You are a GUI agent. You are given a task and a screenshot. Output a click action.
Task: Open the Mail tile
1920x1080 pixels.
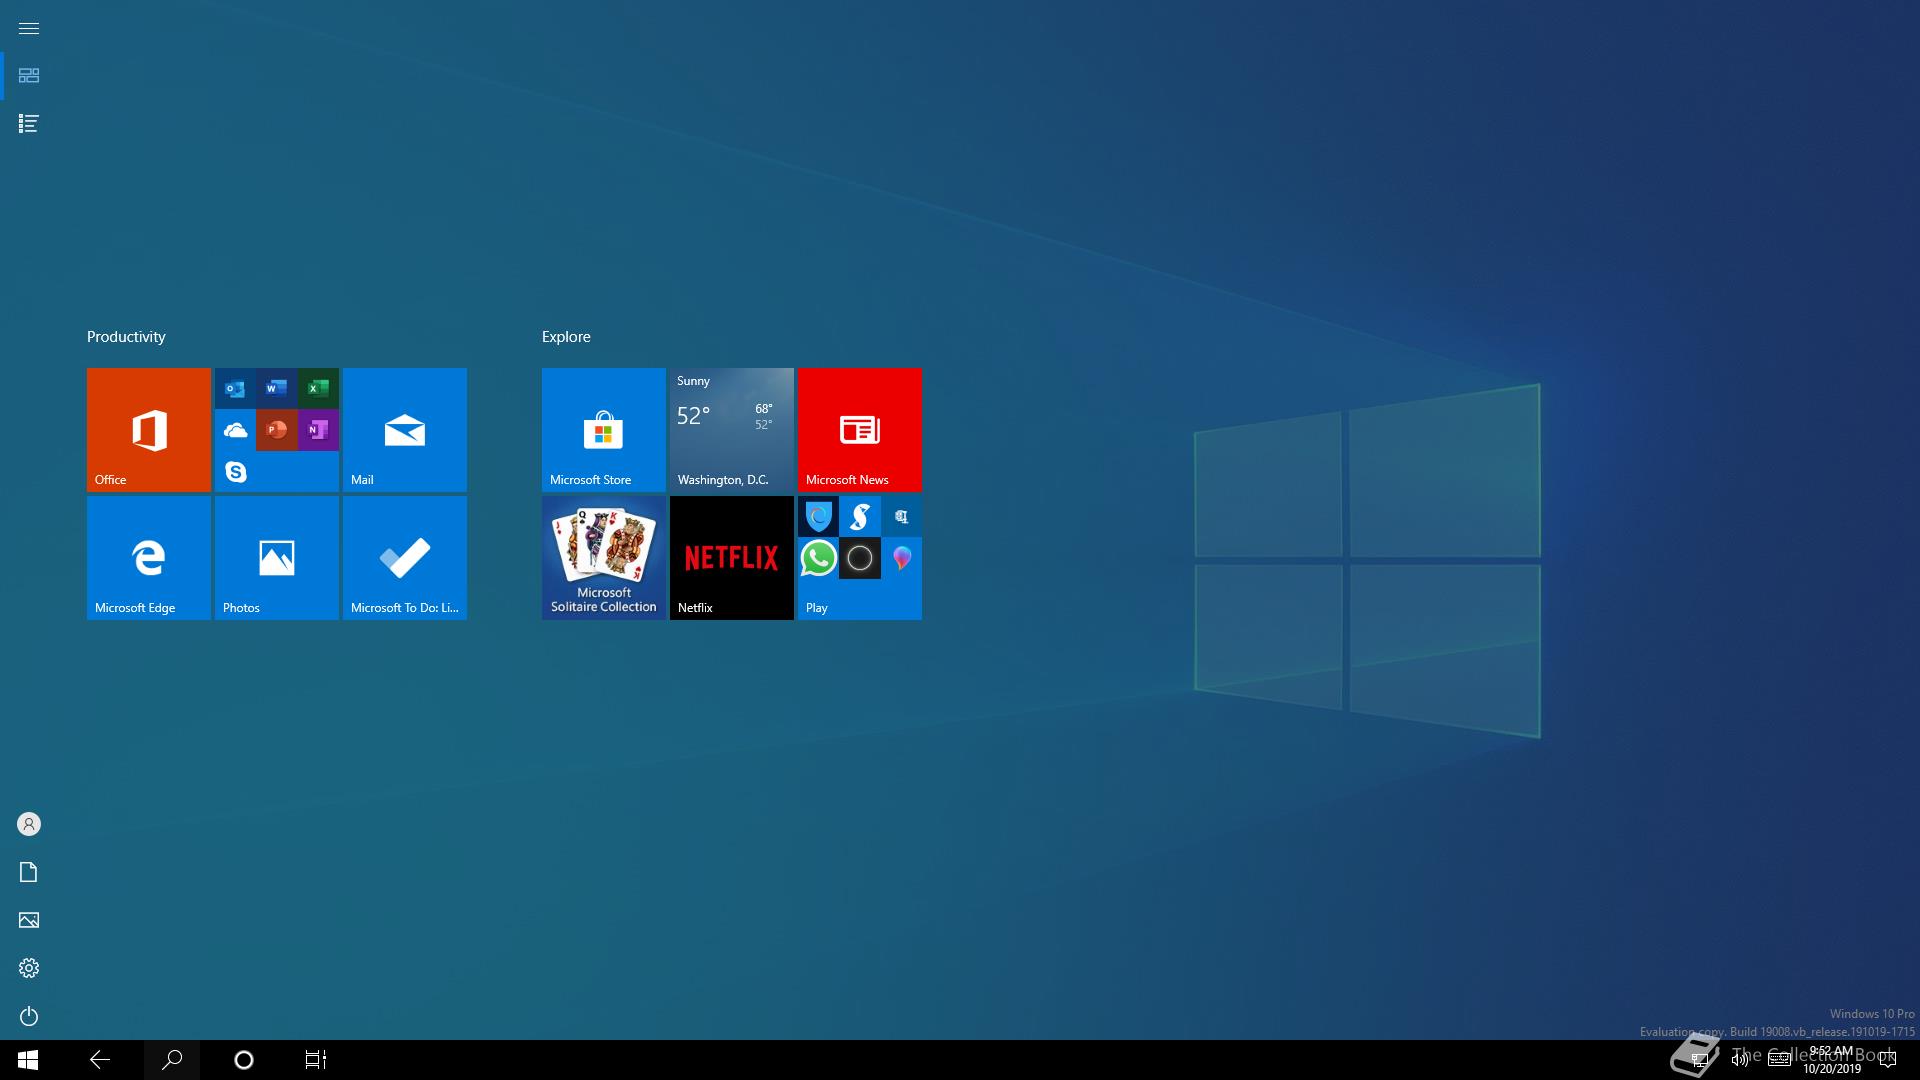coord(405,430)
